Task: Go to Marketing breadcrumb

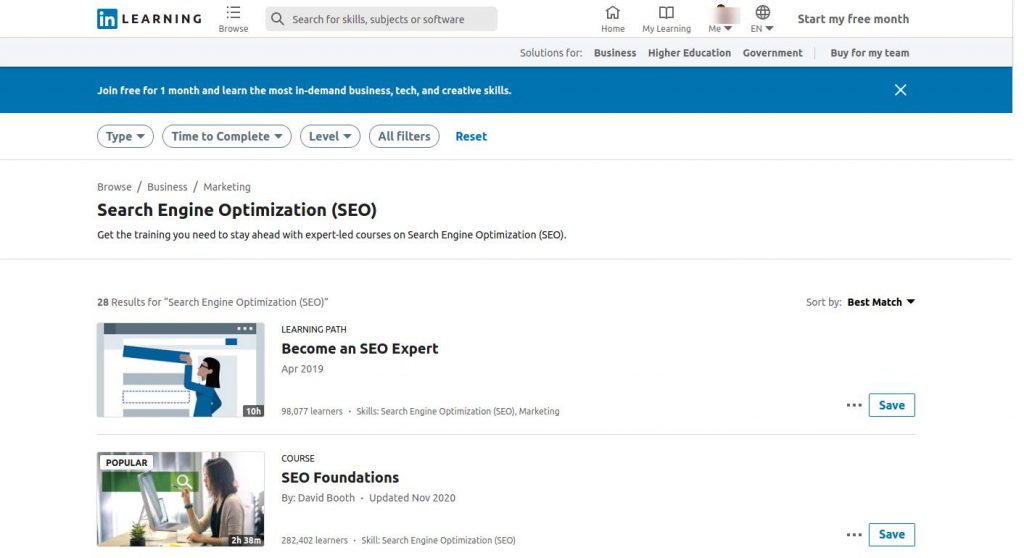Action: click(227, 187)
